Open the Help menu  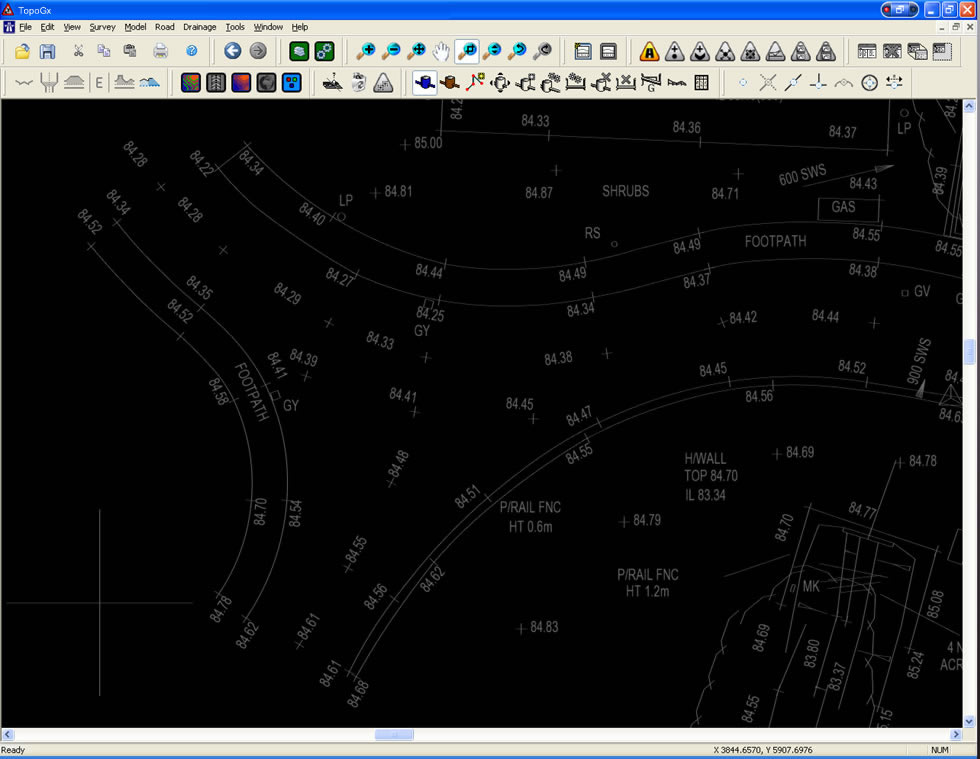(300, 27)
